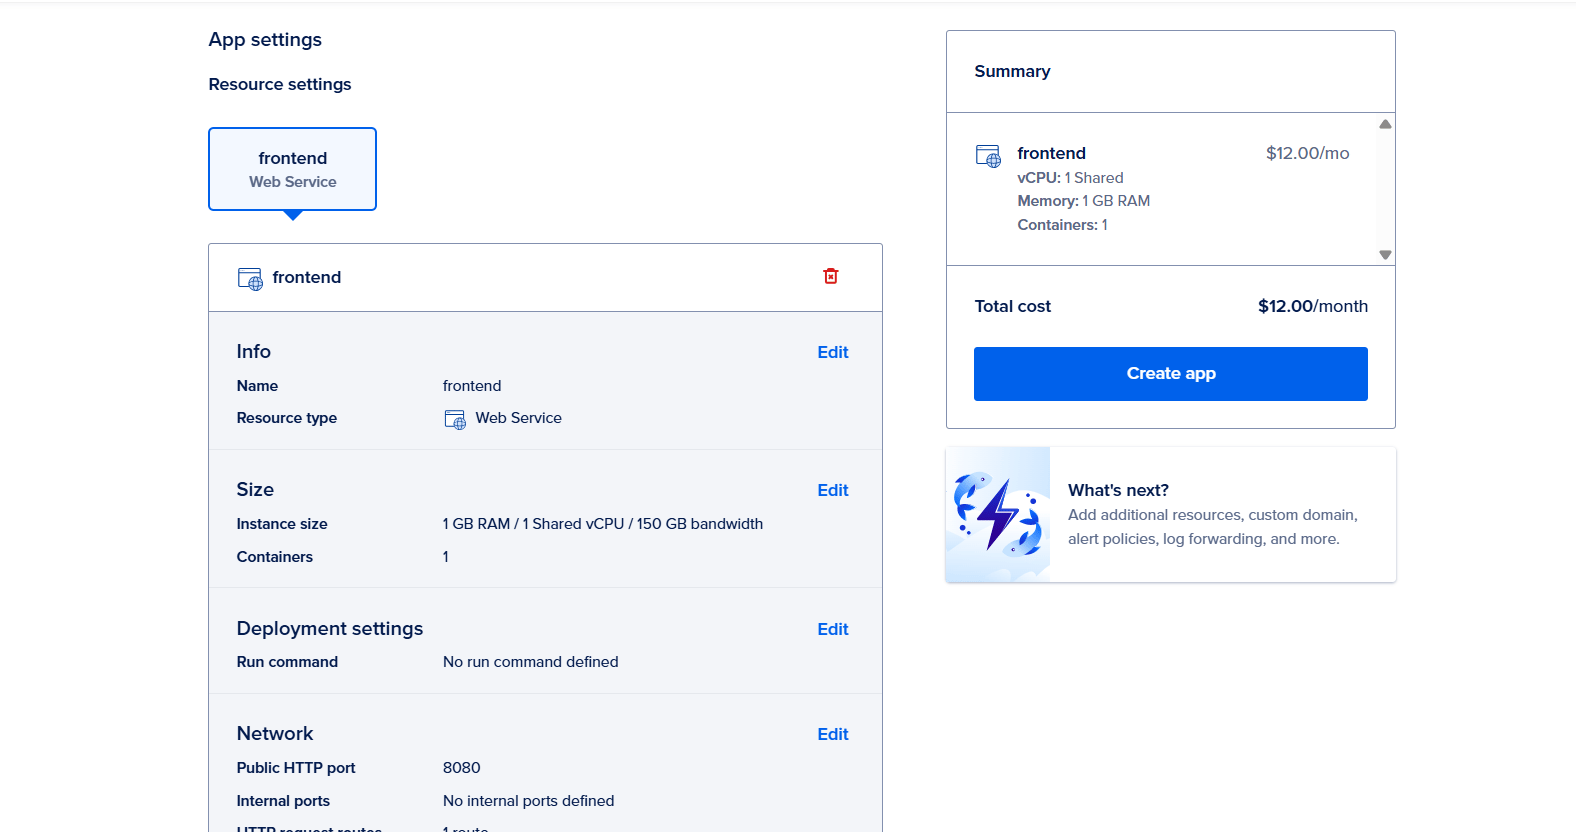Image resolution: width=1576 pixels, height=832 pixels.
Task: Delete the frontend resource with trash icon
Action: click(x=830, y=276)
